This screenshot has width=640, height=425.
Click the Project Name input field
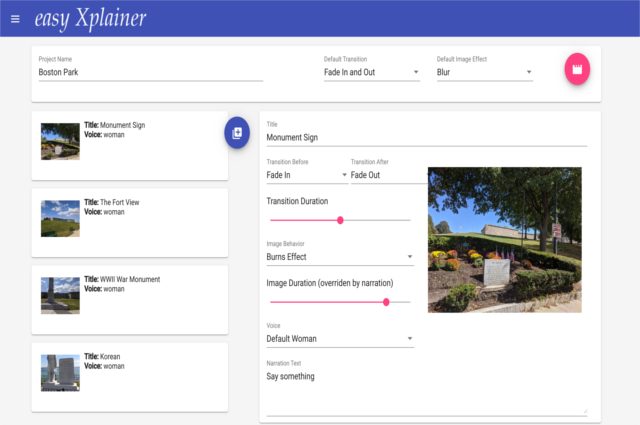pyautogui.click(x=150, y=72)
